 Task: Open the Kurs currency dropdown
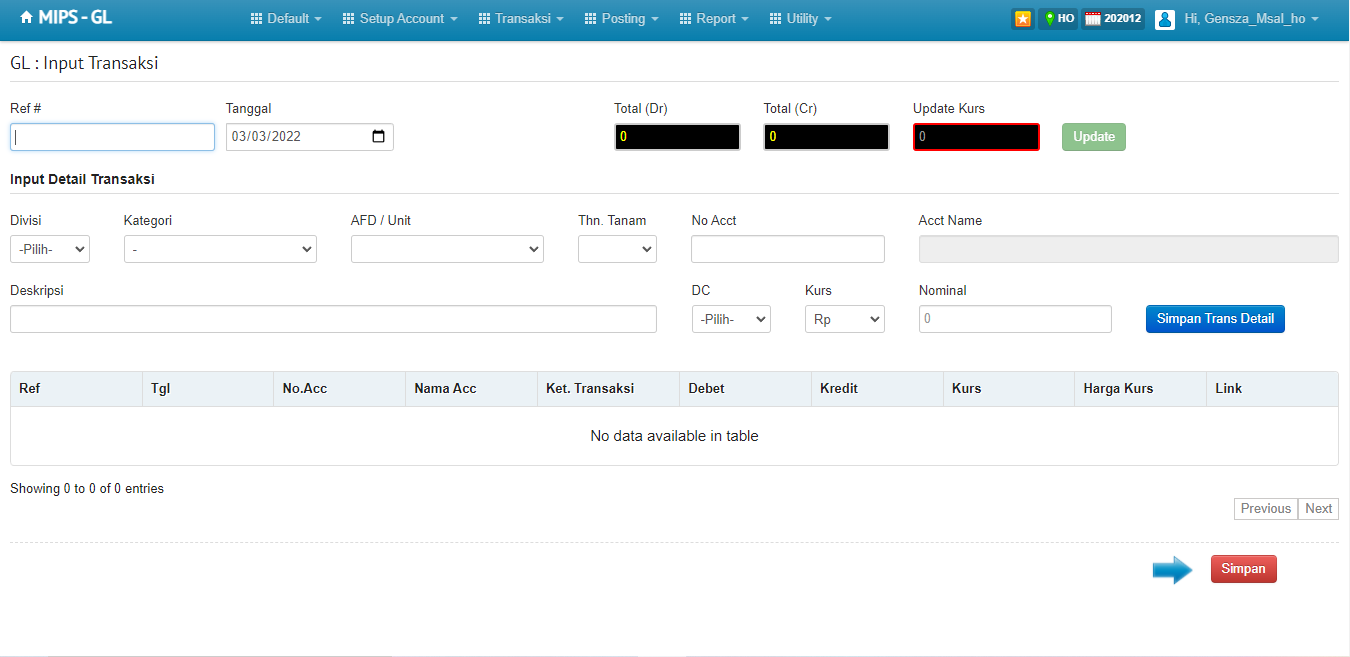click(845, 319)
